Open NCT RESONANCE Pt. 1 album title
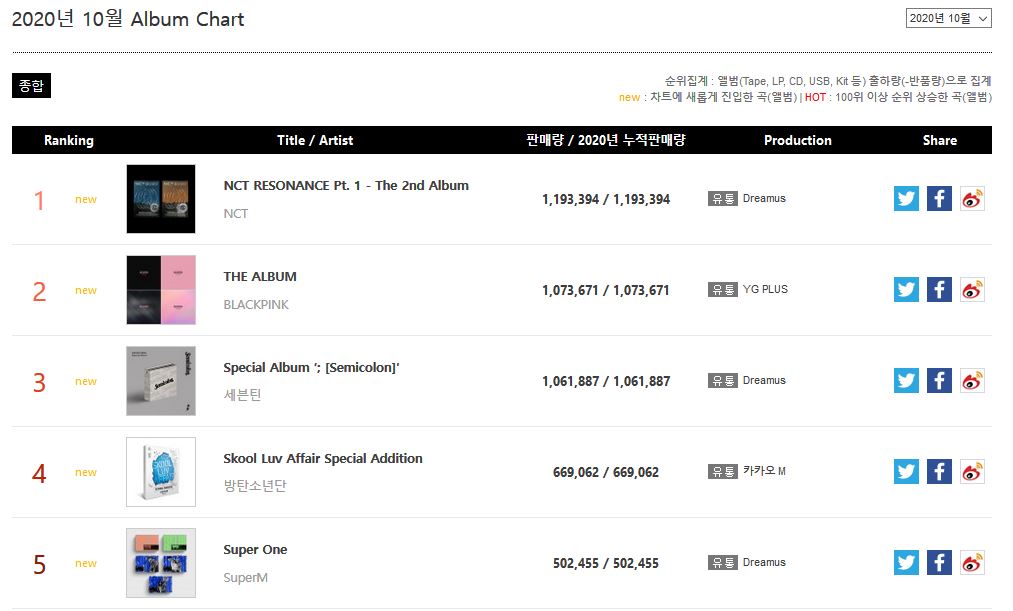This screenshot has height=611, width=1013. (x=346, y=185)
